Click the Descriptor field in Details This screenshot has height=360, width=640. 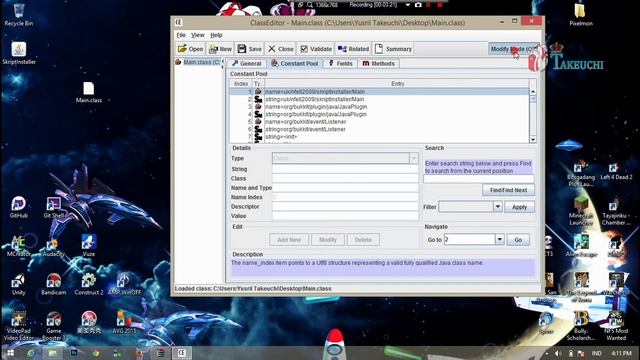tap(345, 207)
